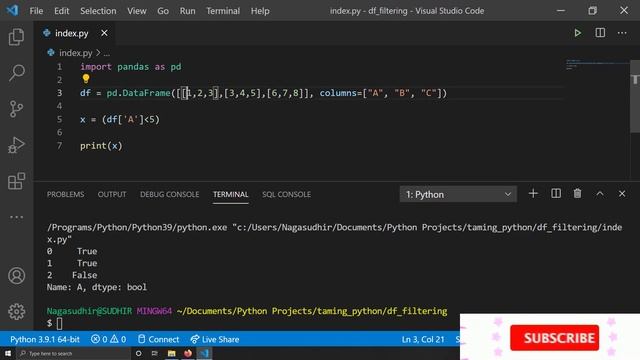This screenshot has width=640, height=360.
Task: Kill terminal with trash icon
Action: point(577,193)
